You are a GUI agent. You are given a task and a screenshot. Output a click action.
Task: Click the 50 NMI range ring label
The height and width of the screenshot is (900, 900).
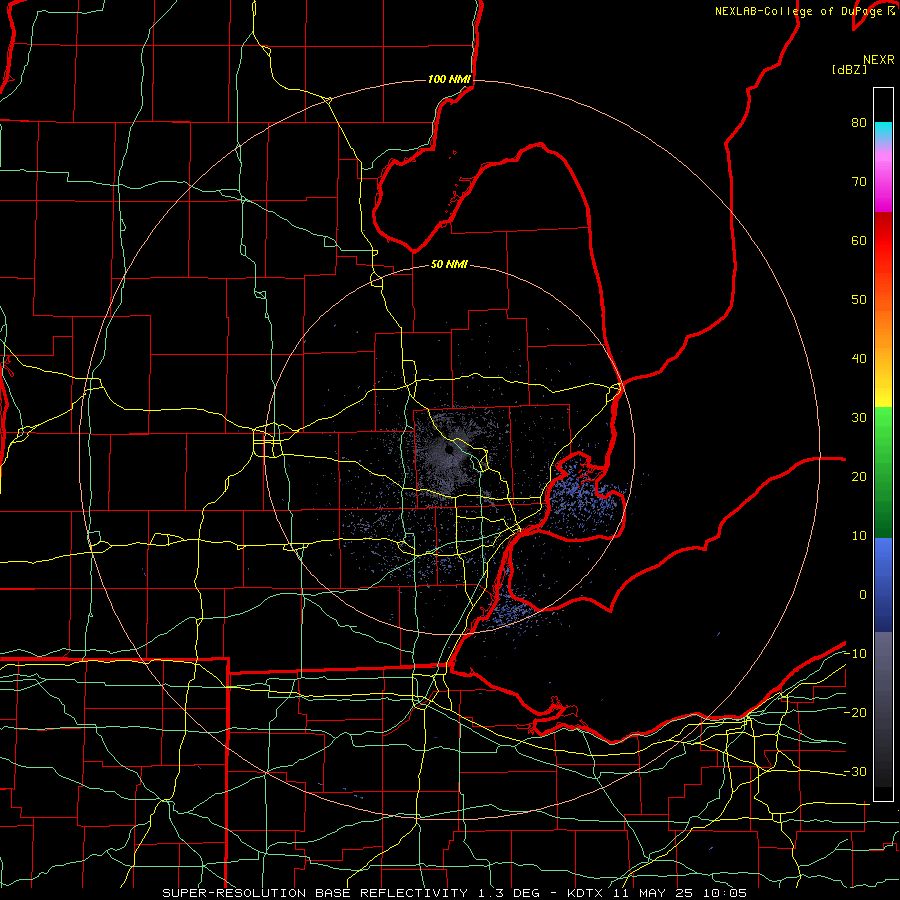[449, 265]
